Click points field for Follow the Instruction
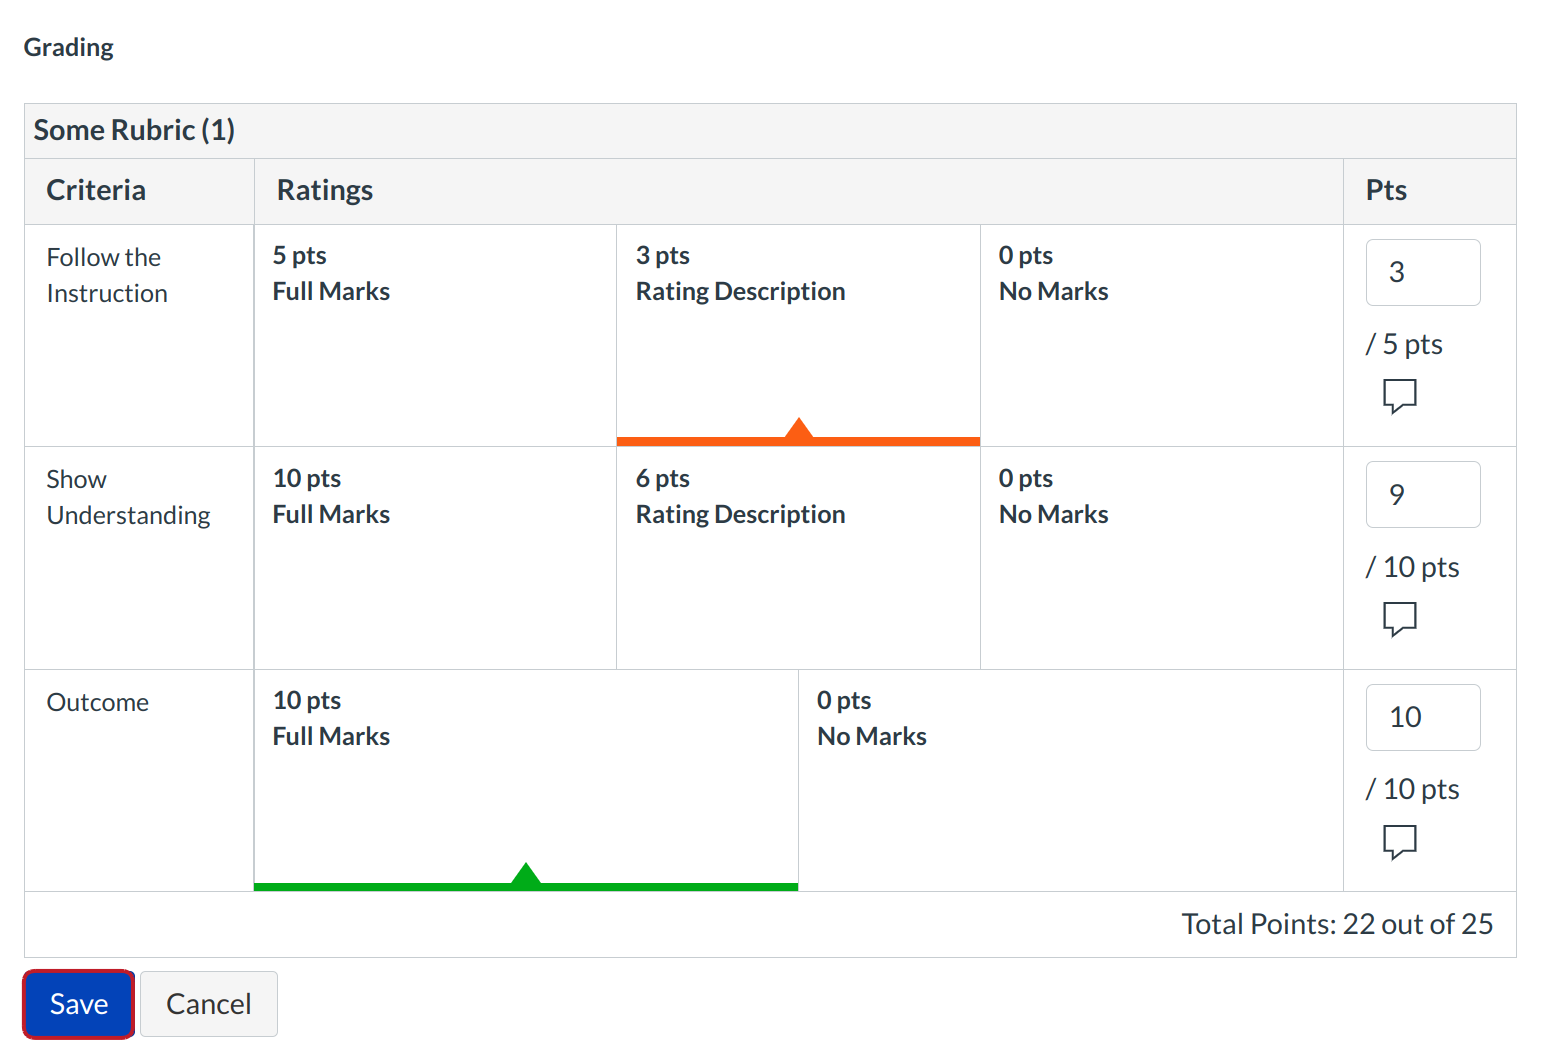This screenshot has height=1052, width=1548. pos(1422,272)
